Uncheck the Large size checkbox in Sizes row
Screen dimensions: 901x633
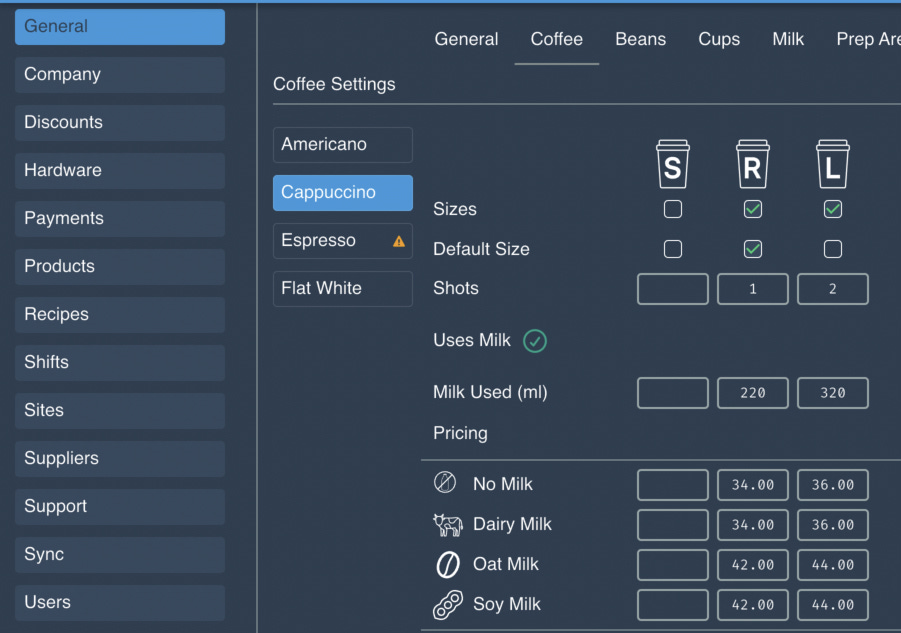point(833,209)
